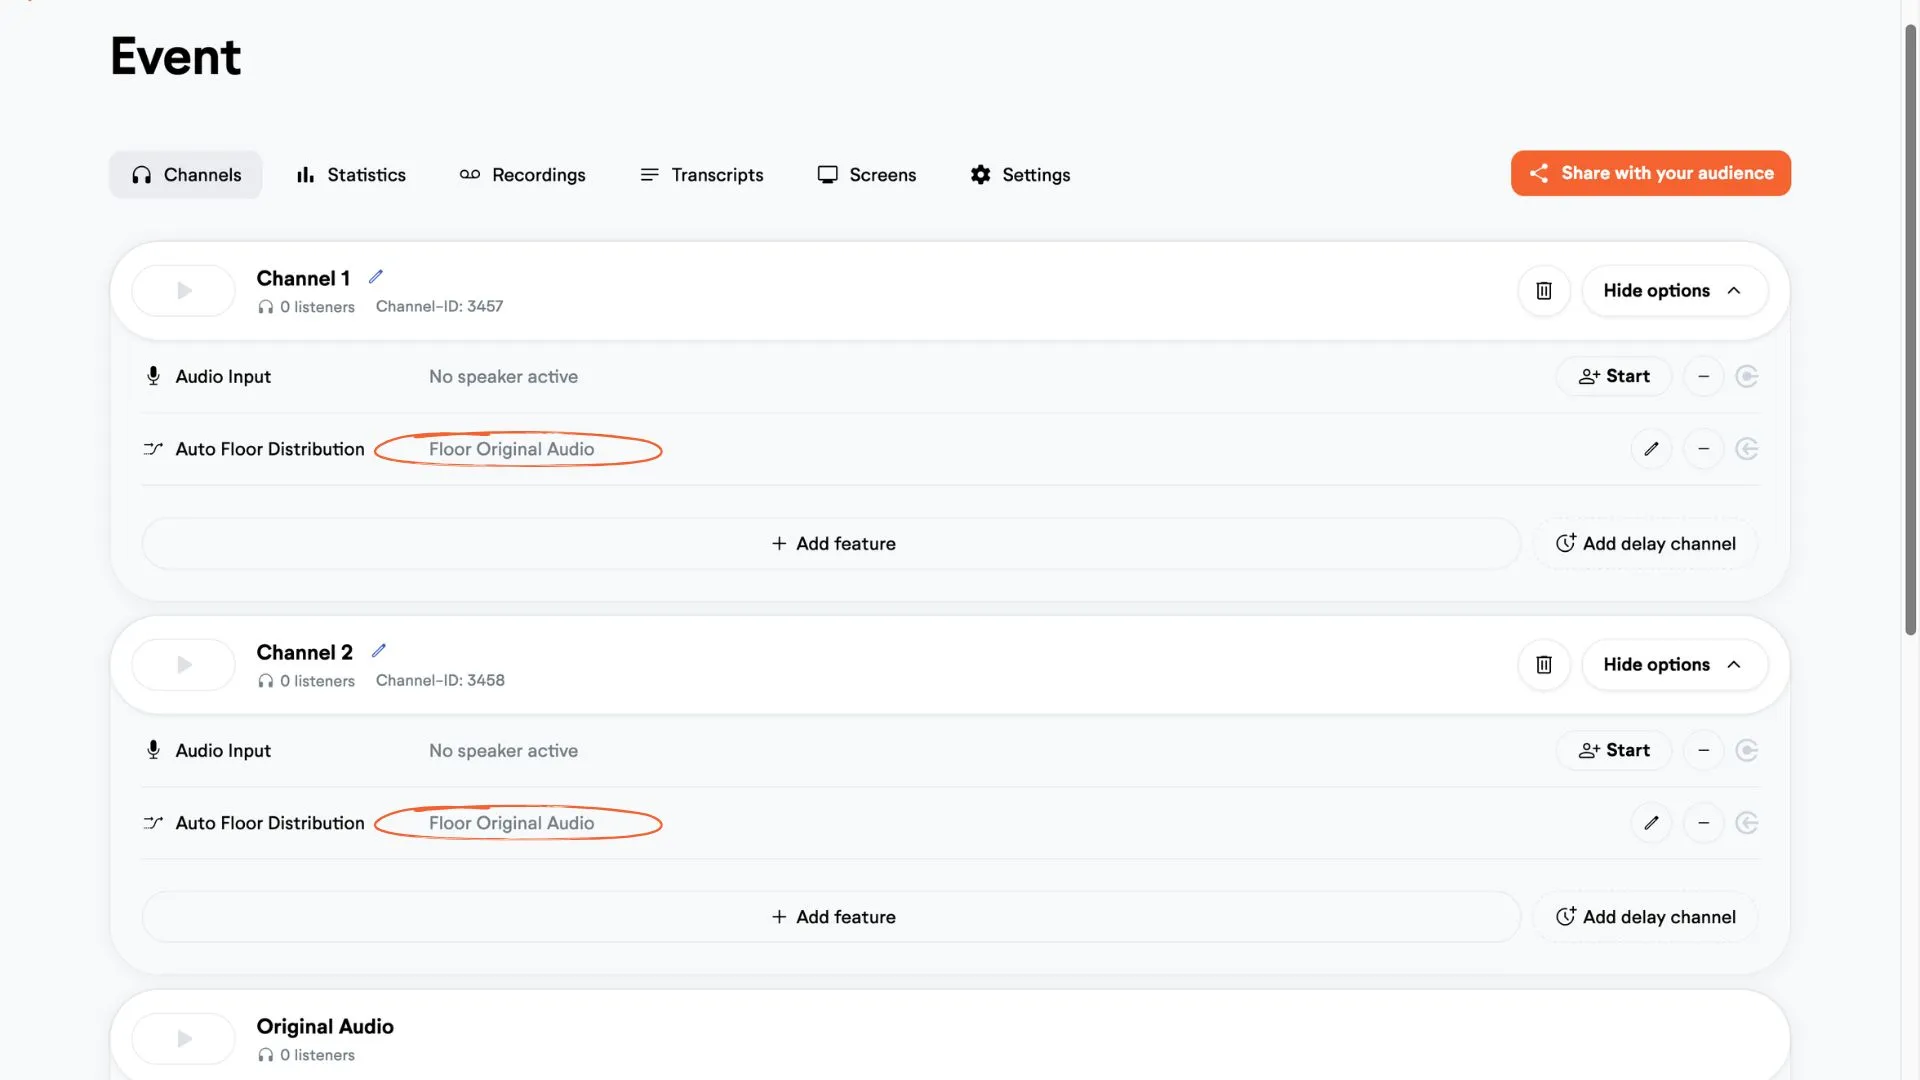Screen dimensions: 1920x1080
Task: Add feature to Channel 1
Action: click(x=832, y=544)
